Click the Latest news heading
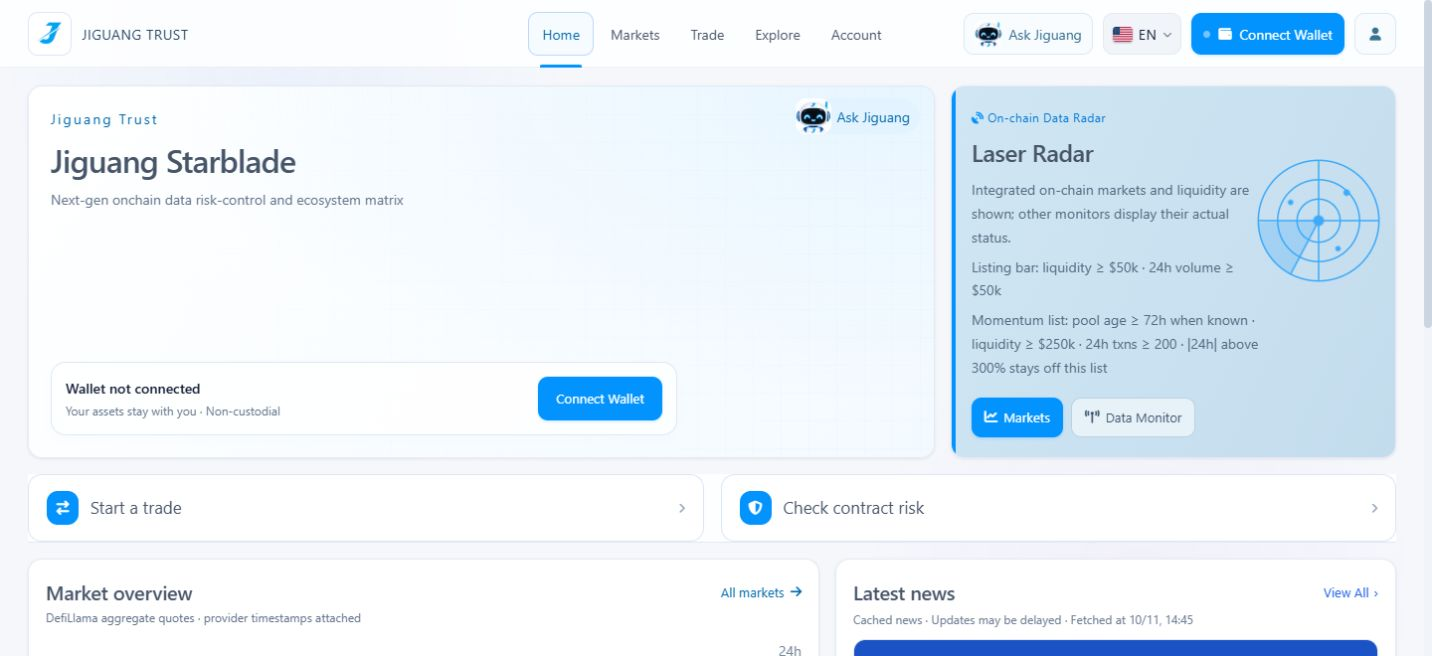1432x656 pixels. [x=904, y=594]
